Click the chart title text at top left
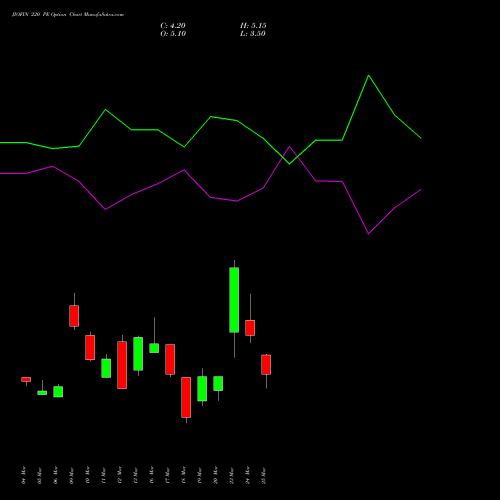The height and width of the screenshot is (500, 500). click(x=68, y=15)
